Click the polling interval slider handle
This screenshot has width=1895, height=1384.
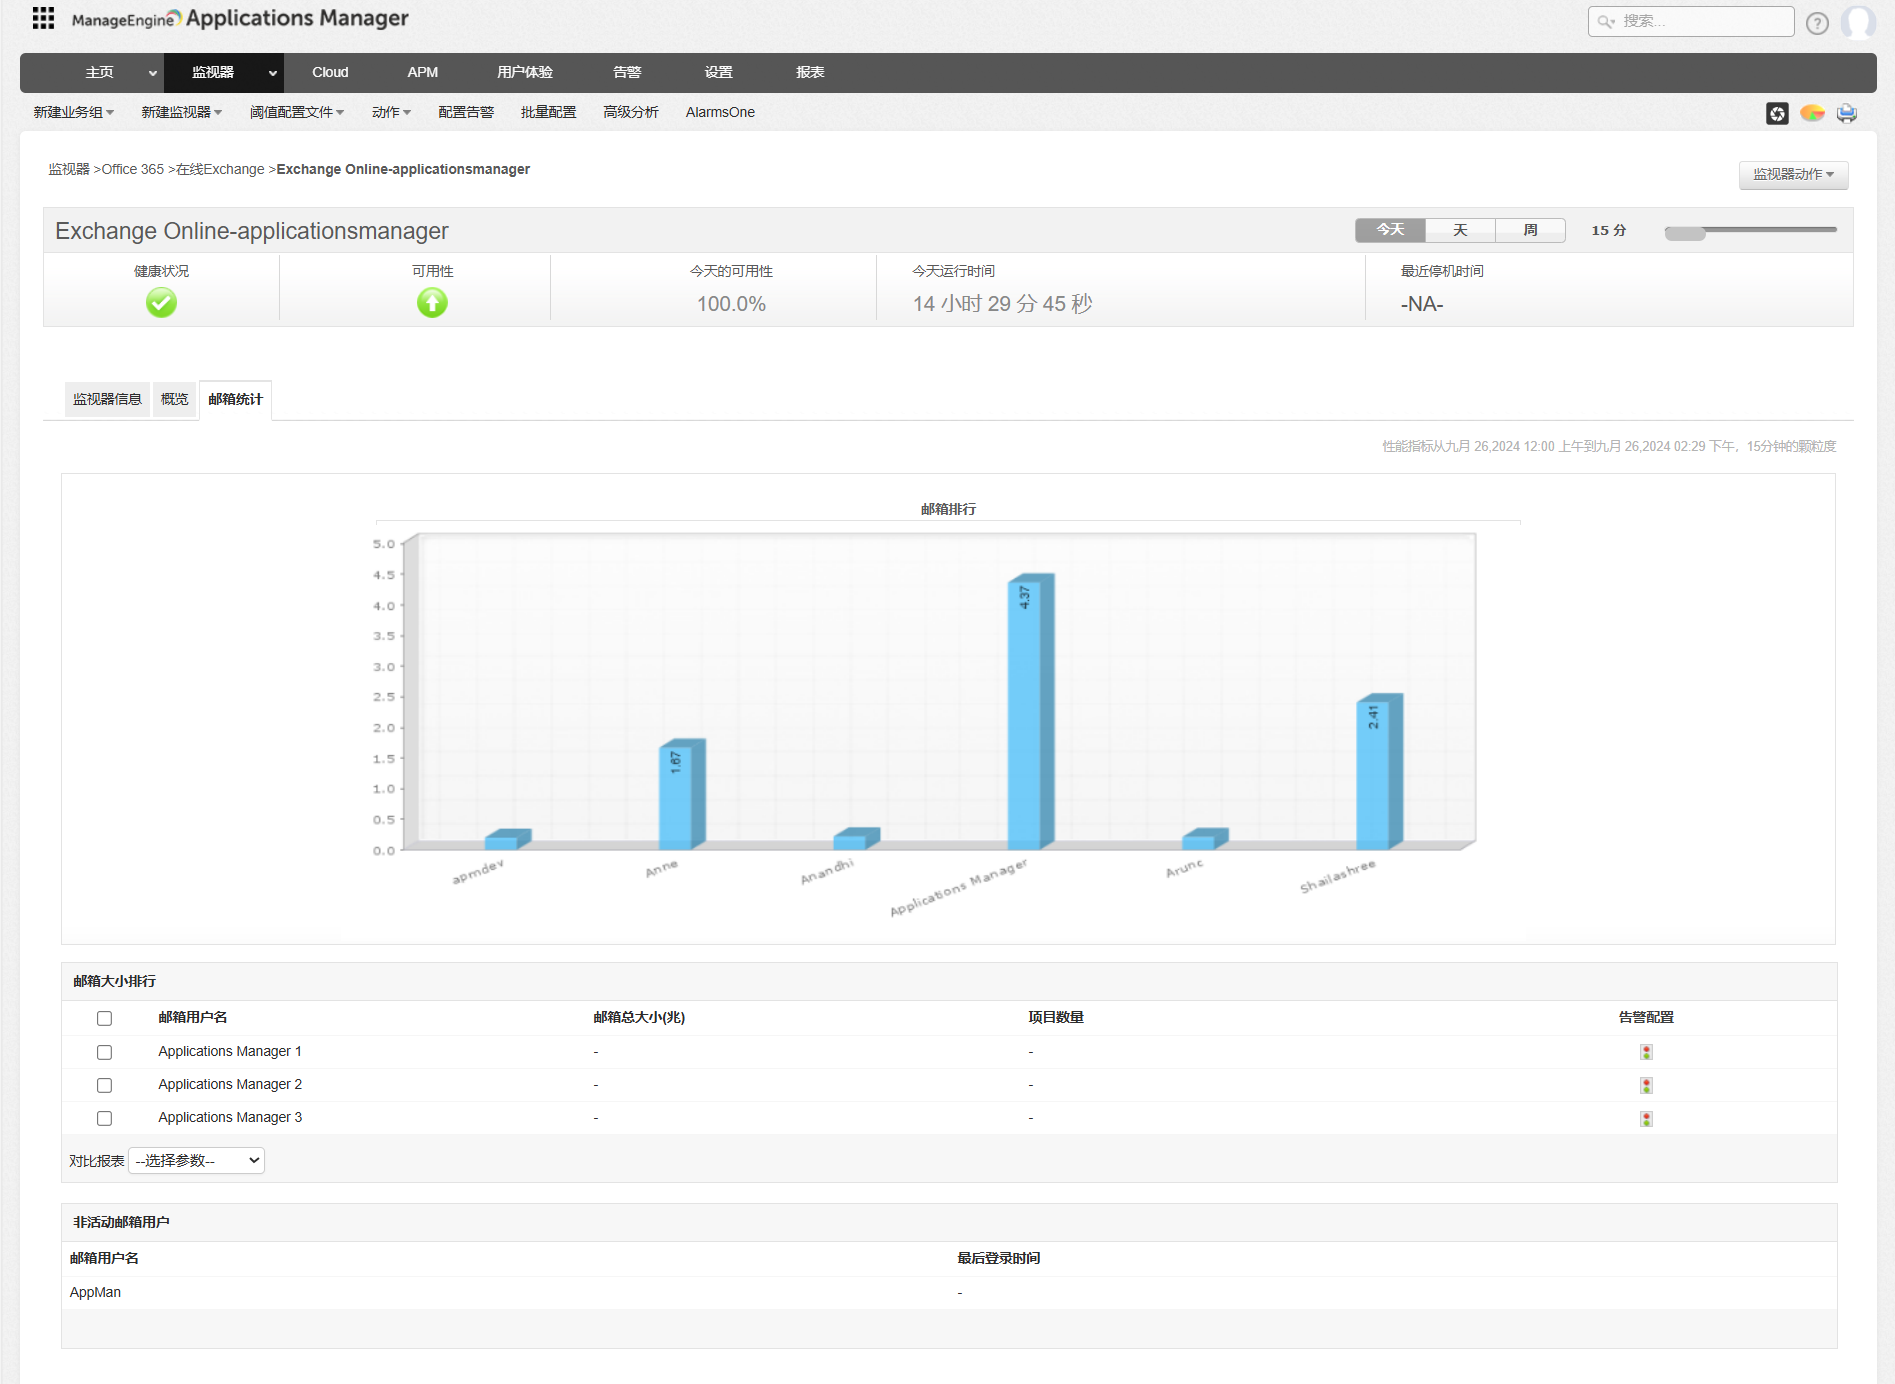click(x=1685, y=233)
